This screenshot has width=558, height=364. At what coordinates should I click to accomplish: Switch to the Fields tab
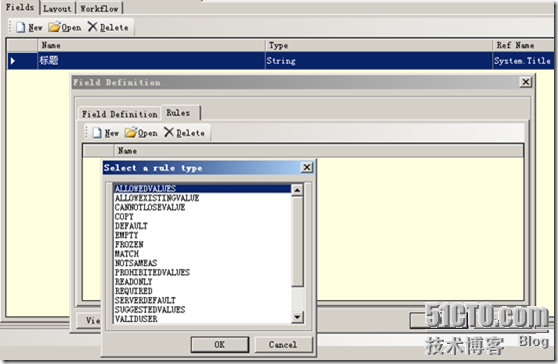click(20, 7)
